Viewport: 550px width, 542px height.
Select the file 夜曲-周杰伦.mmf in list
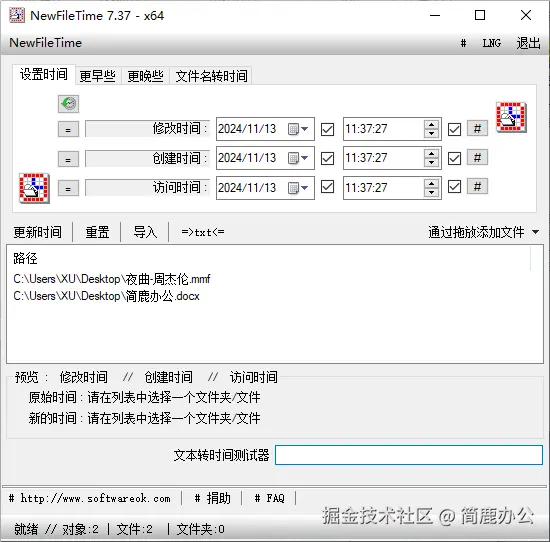click(x=112, y=279)
